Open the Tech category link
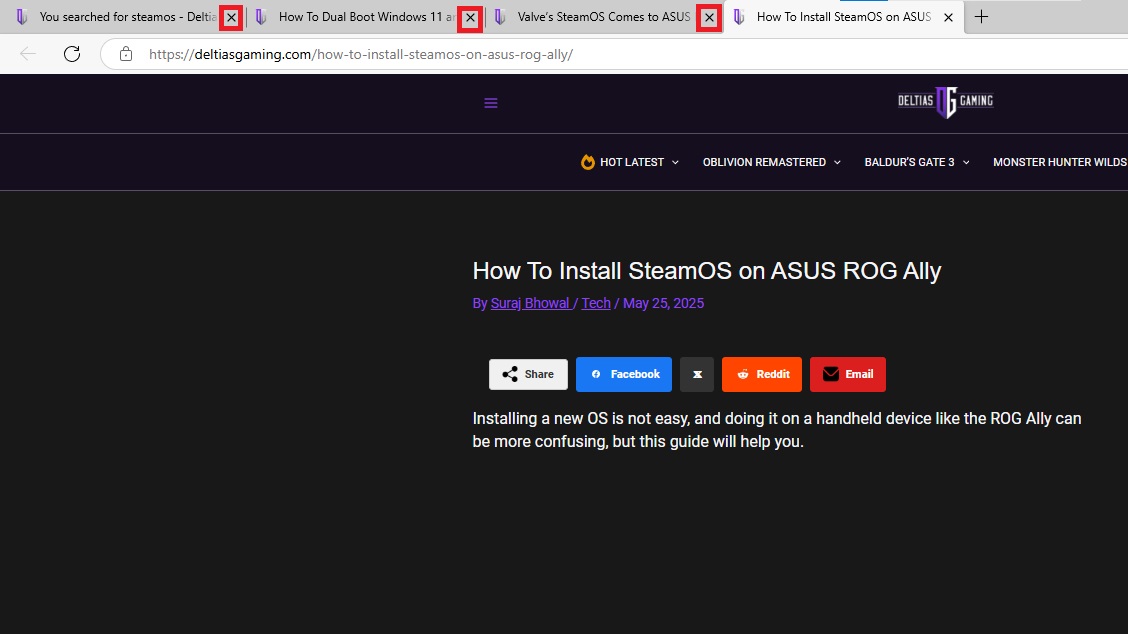1128x634 pixels. [x=596, y=304]
